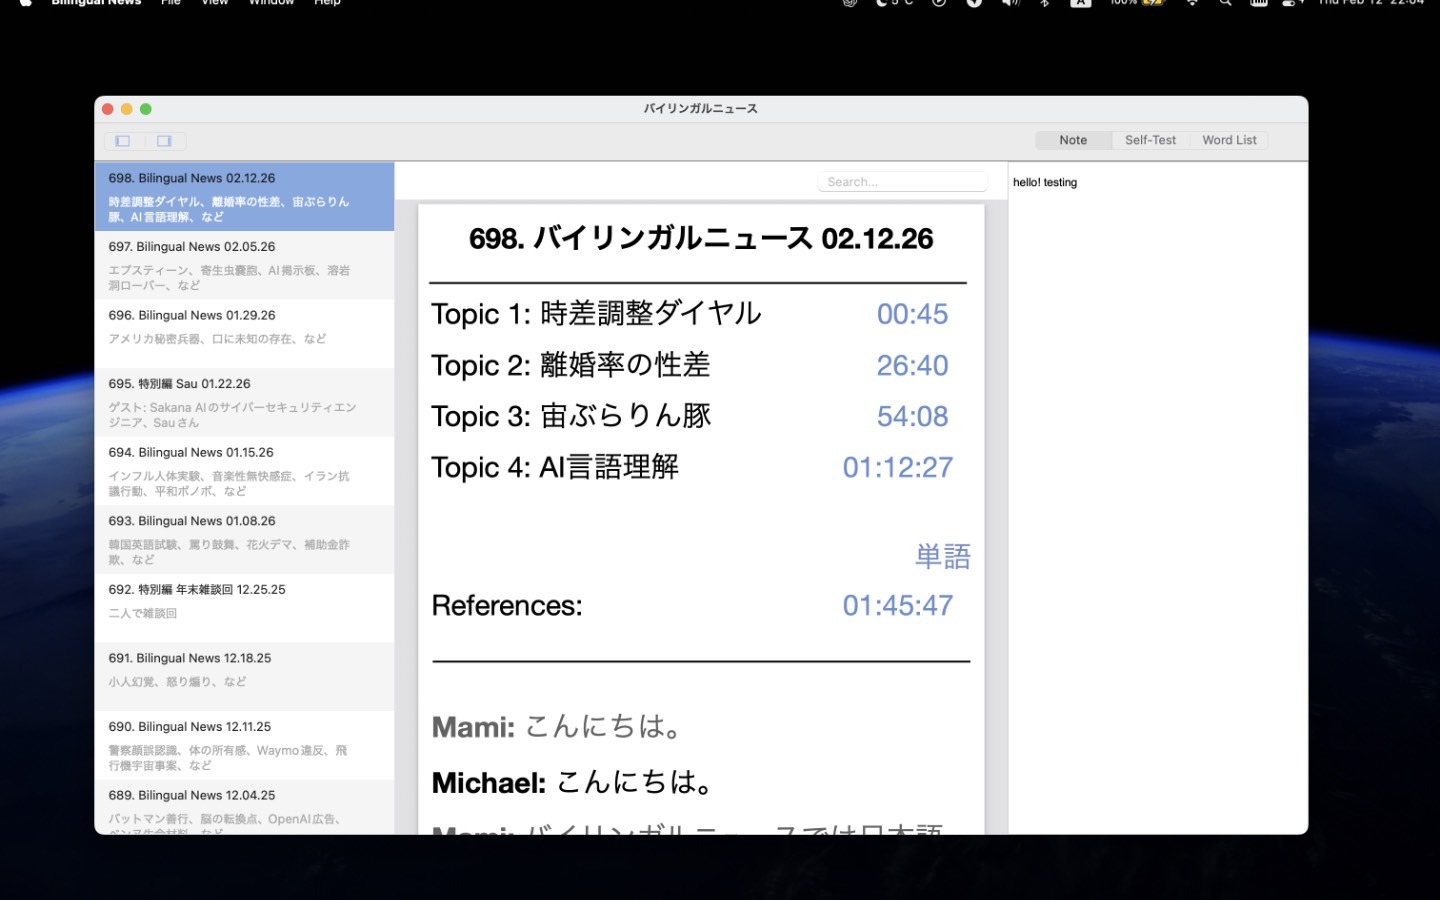
Task: Open episode 693 Bilingual News 01.08.26
Action: click(244, 539)
